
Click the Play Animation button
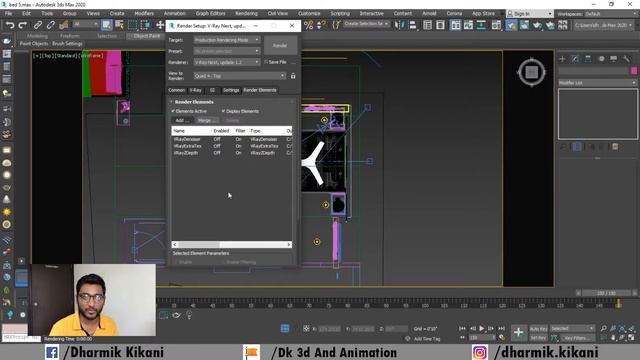coord(482,329)
